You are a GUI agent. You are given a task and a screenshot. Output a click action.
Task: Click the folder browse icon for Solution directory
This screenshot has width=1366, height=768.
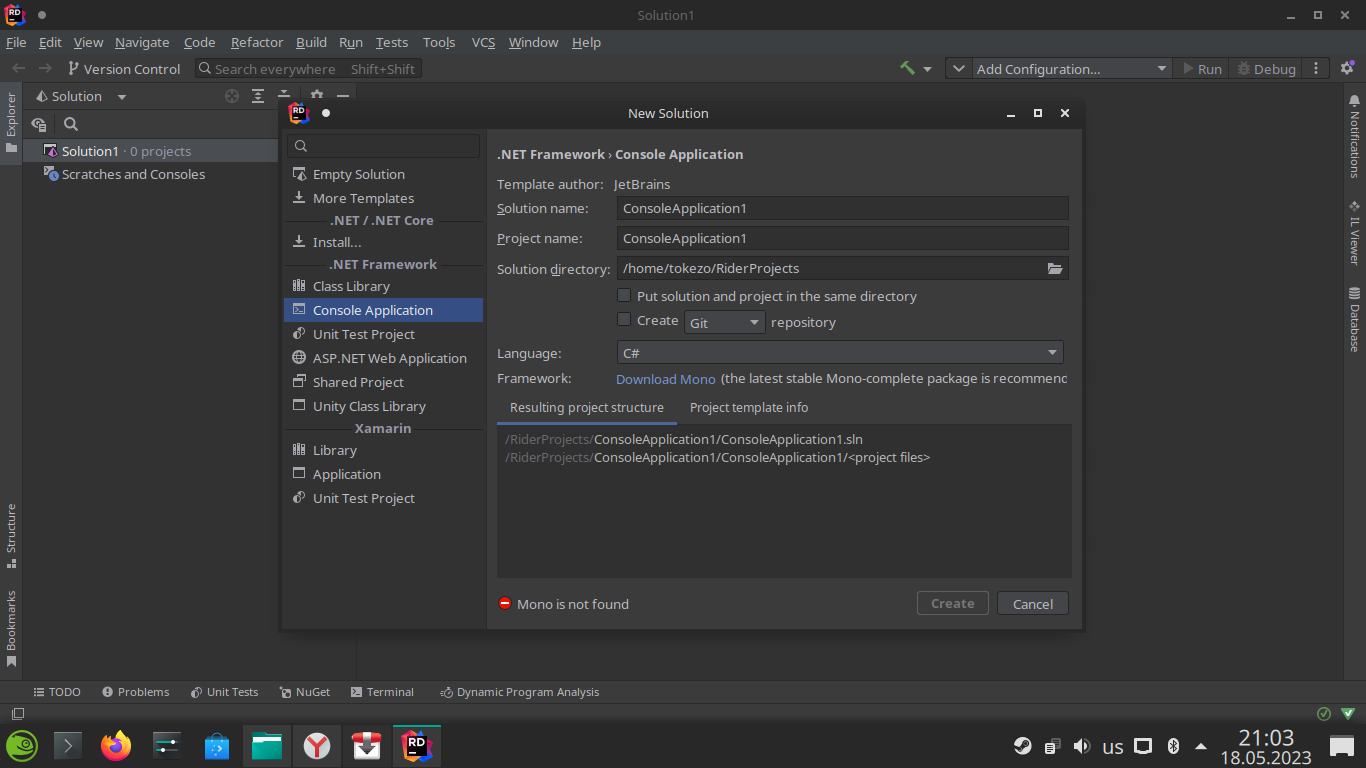pyautogui.click(x=1054, y=268)
